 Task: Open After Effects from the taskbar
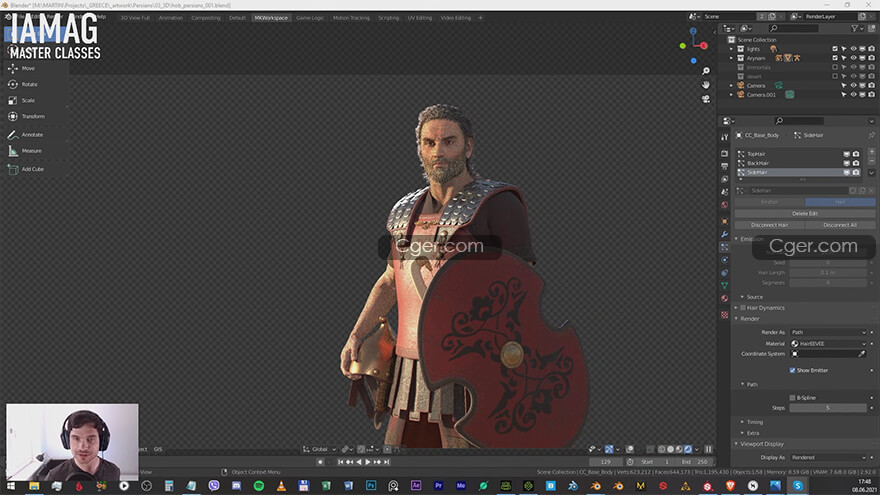[416, 485]
